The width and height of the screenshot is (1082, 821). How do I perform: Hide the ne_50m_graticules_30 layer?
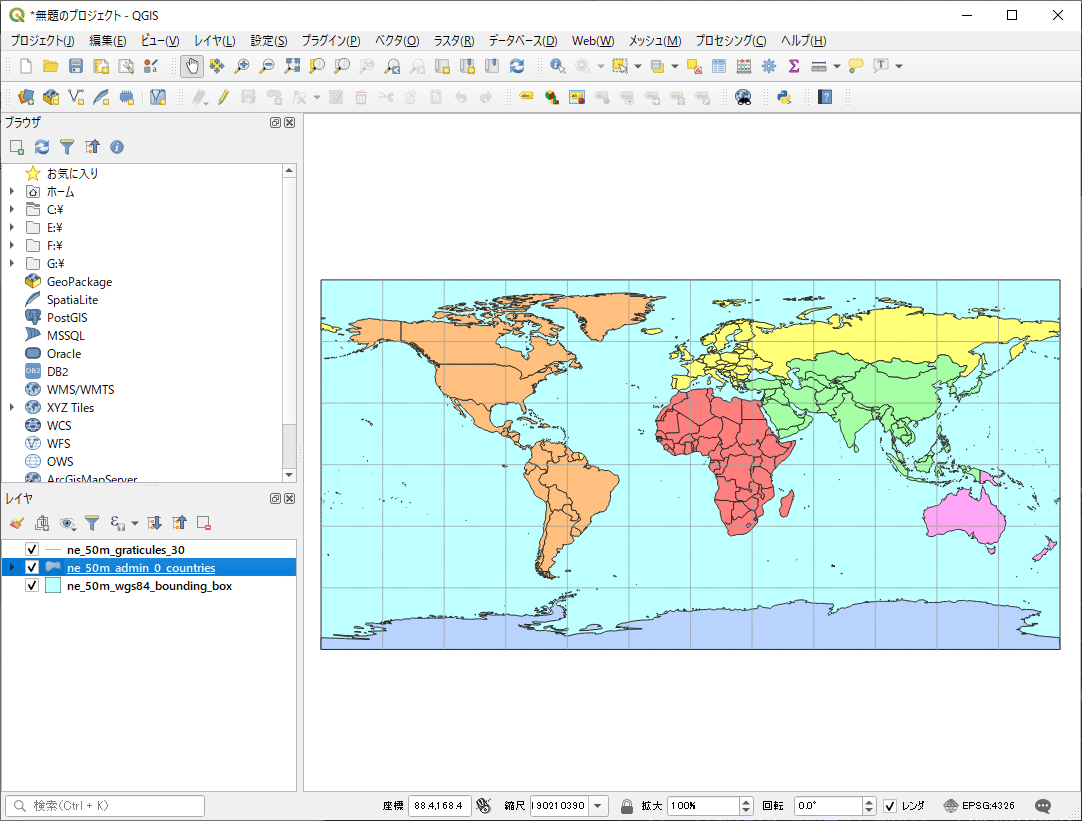pos(31,549)
